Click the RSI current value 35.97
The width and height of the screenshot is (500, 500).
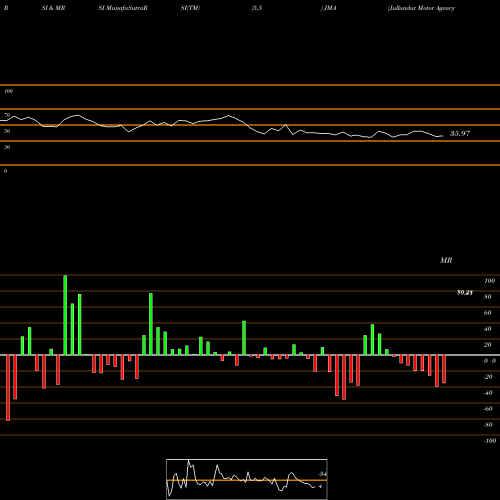(460, 134)
